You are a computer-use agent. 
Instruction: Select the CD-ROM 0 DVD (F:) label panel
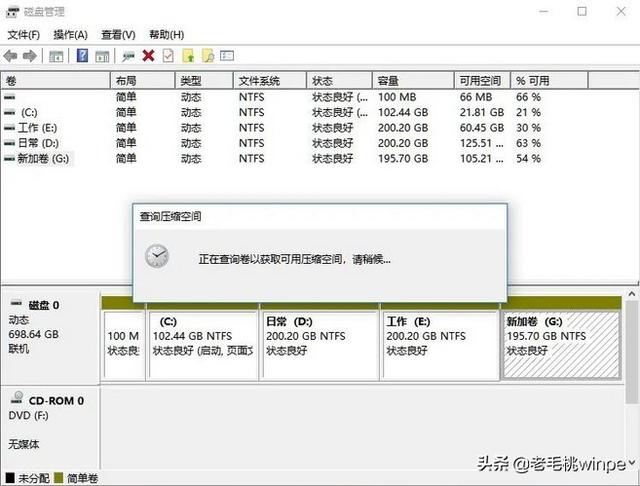click(50, 426)
